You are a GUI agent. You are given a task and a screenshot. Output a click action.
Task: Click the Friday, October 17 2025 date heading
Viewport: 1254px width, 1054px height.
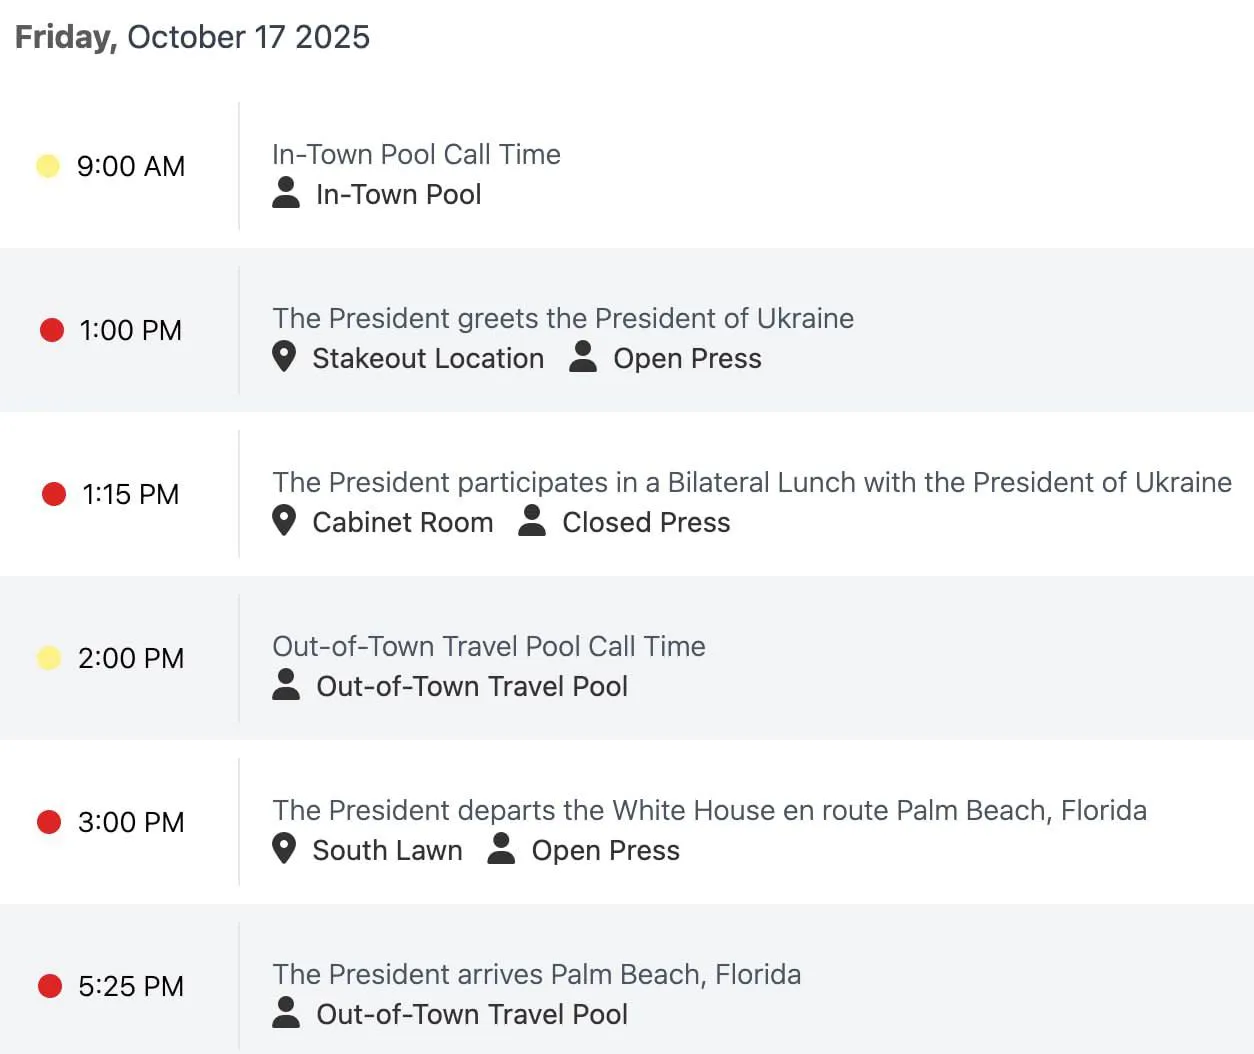[x=192, y=37]
